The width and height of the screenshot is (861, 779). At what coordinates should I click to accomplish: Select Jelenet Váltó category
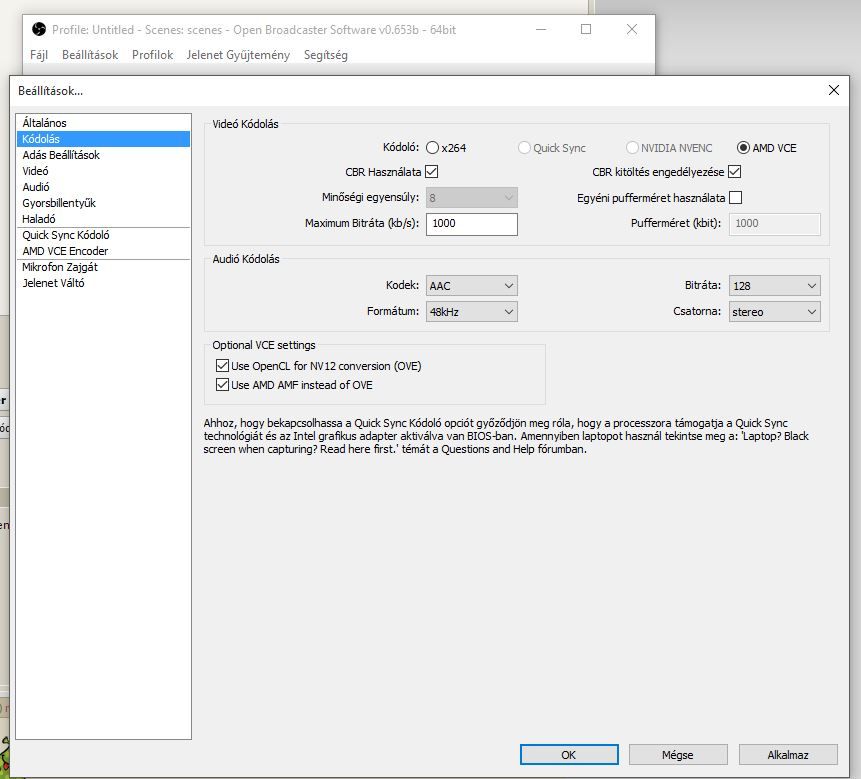[x=103, y=283]
